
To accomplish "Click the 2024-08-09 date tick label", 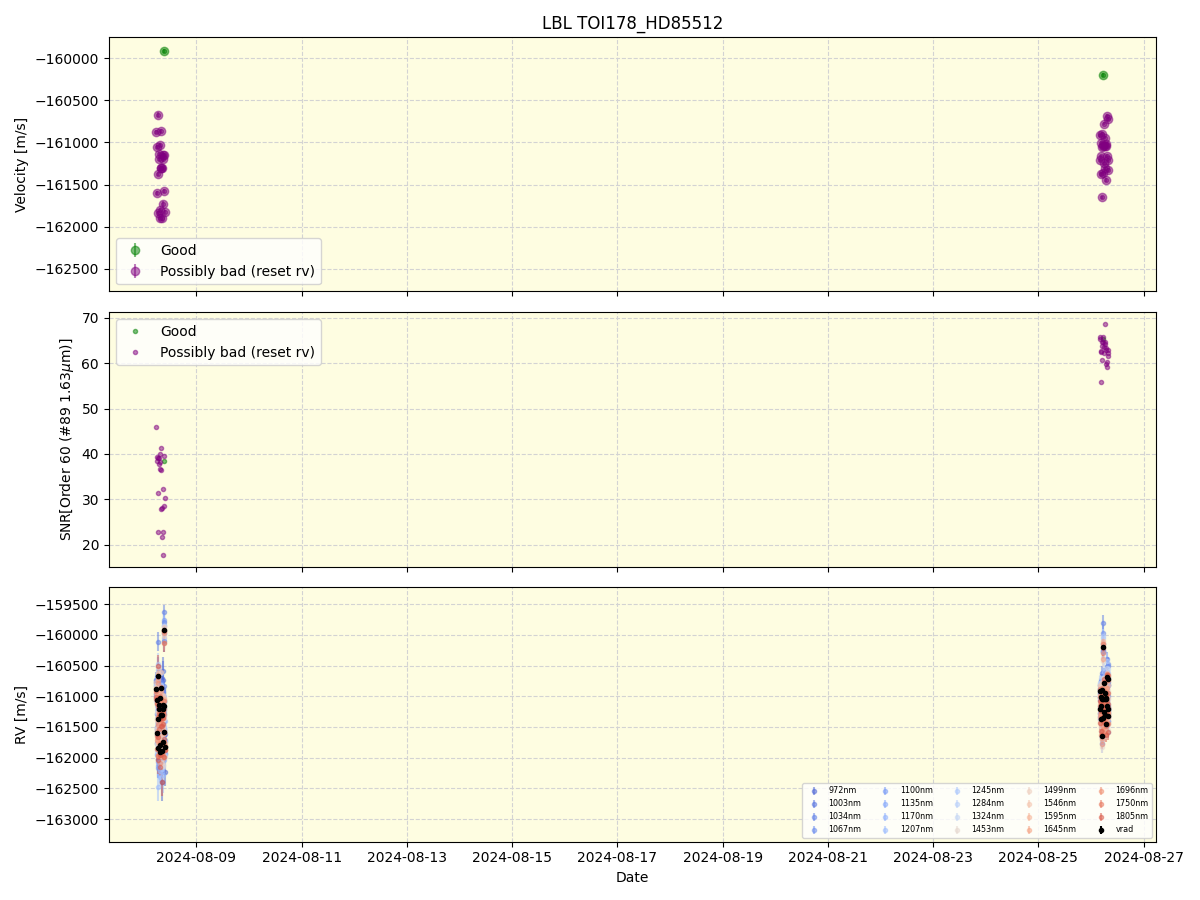I will click(x=196, y=856).
